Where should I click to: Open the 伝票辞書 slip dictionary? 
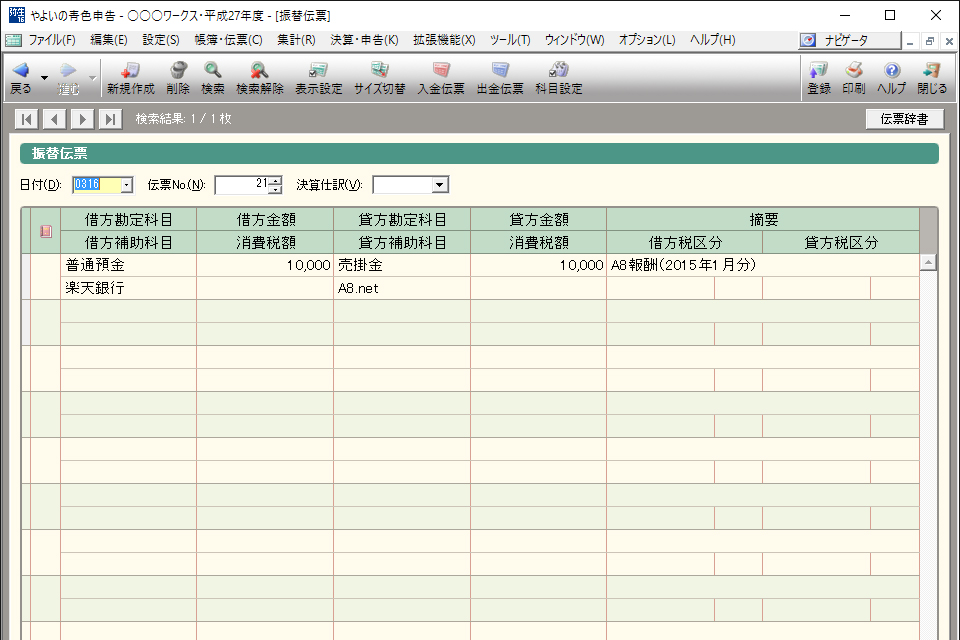click(x=904, y=119)
